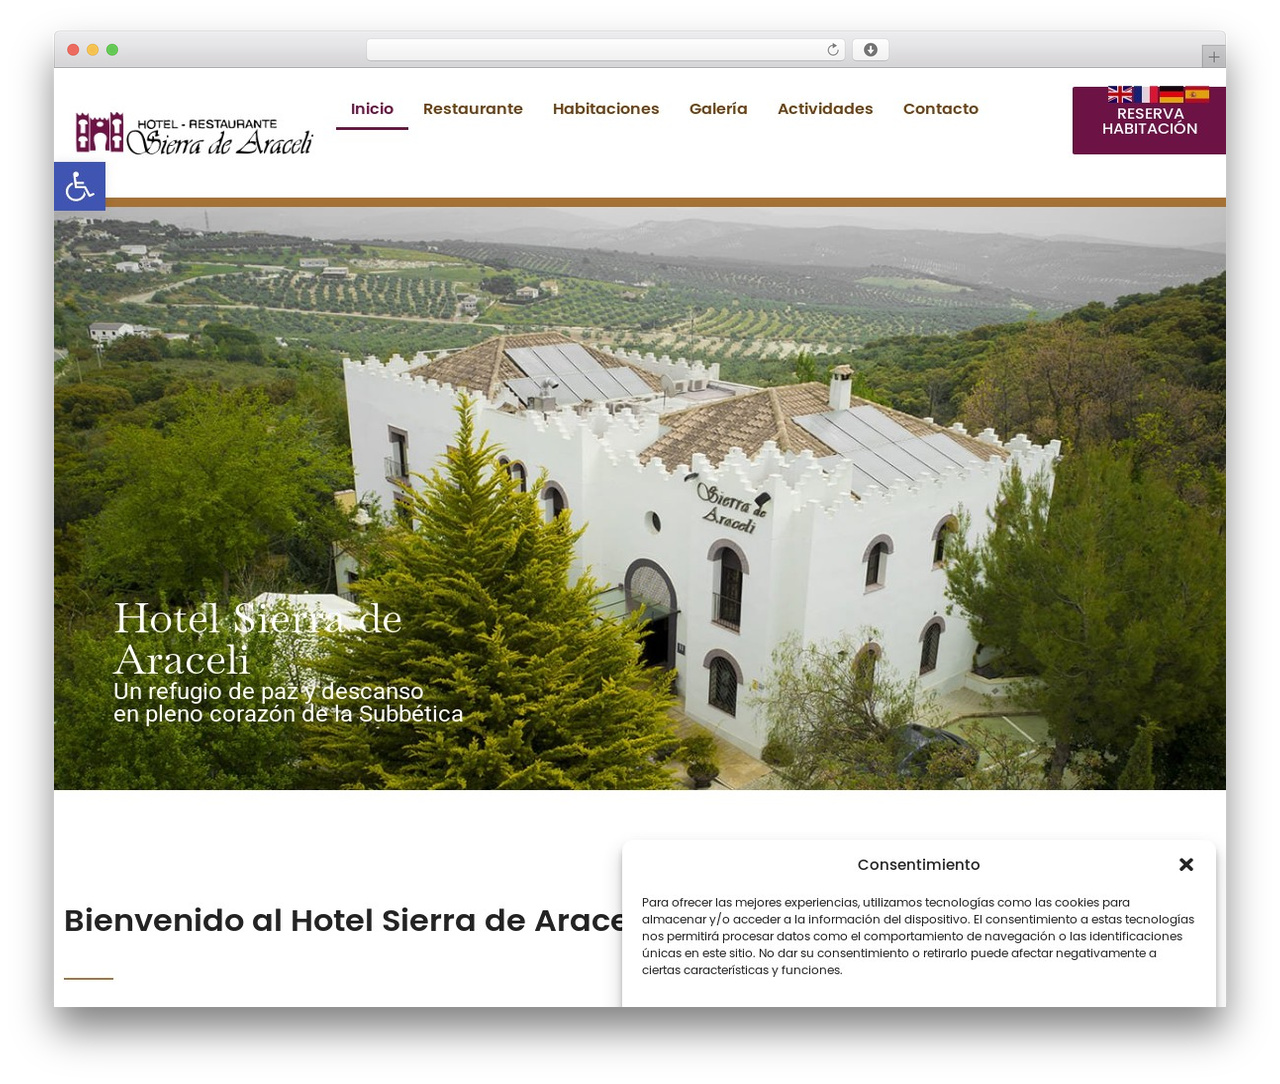Focus the browser address bar

point(605,50)
